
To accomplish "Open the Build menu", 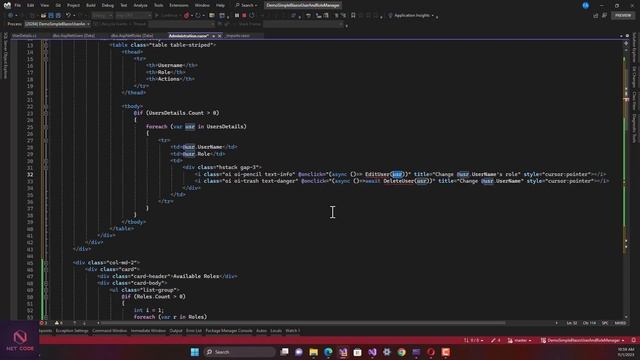I will (91, 5).
